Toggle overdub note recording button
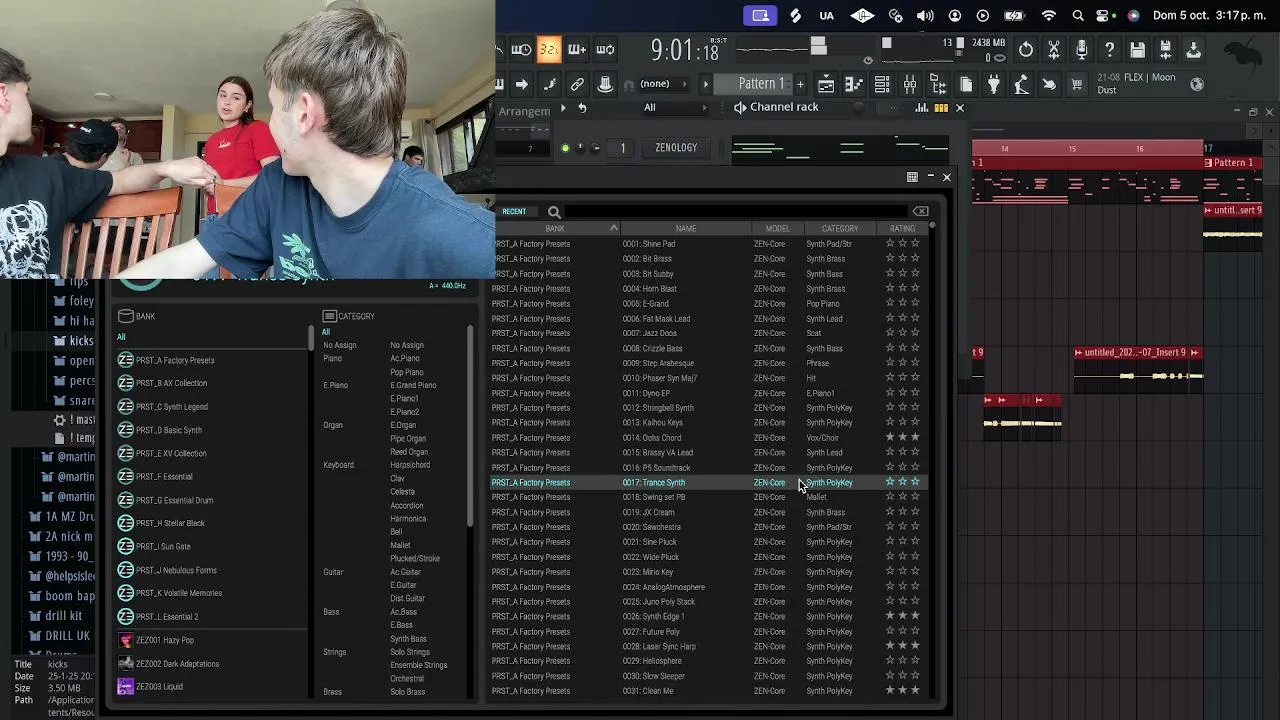Viewport: 1280px width, 720px height. pyautogui.click(x=577, y=49)
